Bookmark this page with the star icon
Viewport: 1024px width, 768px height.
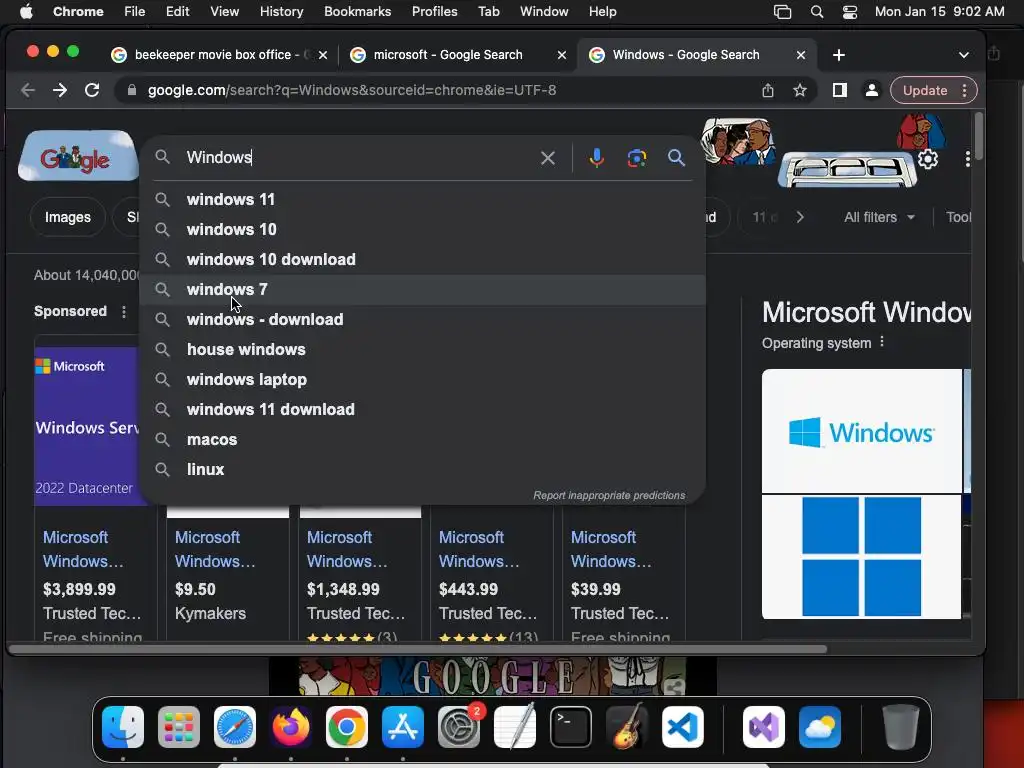[x=800, y=90]
